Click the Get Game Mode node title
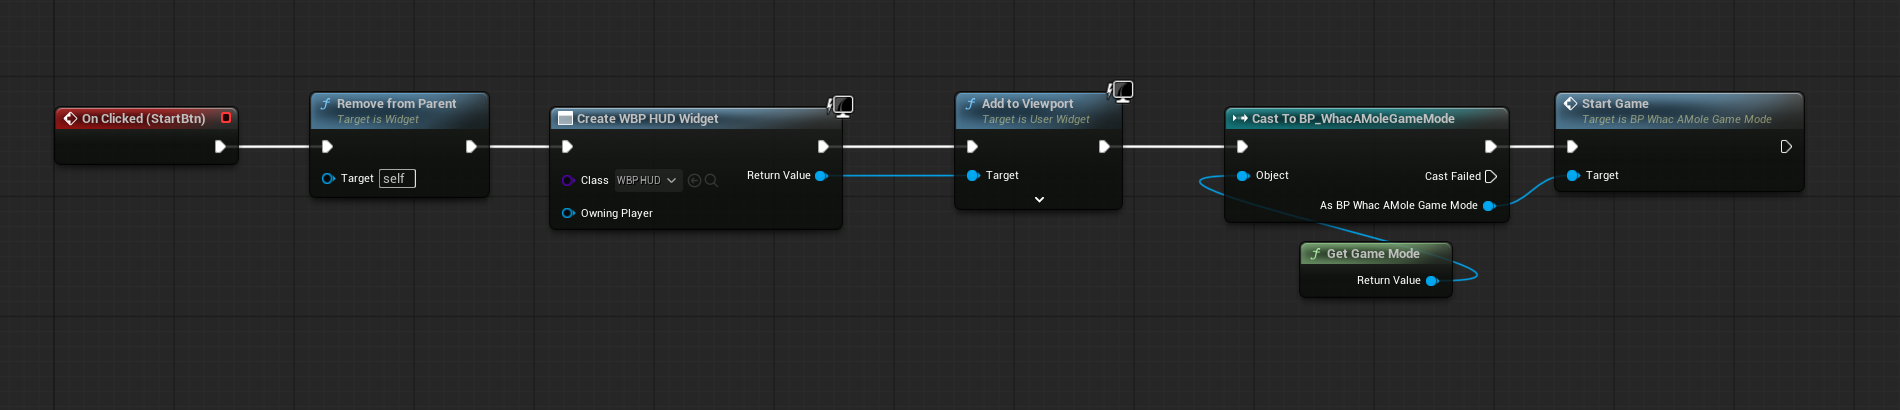Image resolution: width=1900 pixels, height=410 pixels. click(1373, 254)
